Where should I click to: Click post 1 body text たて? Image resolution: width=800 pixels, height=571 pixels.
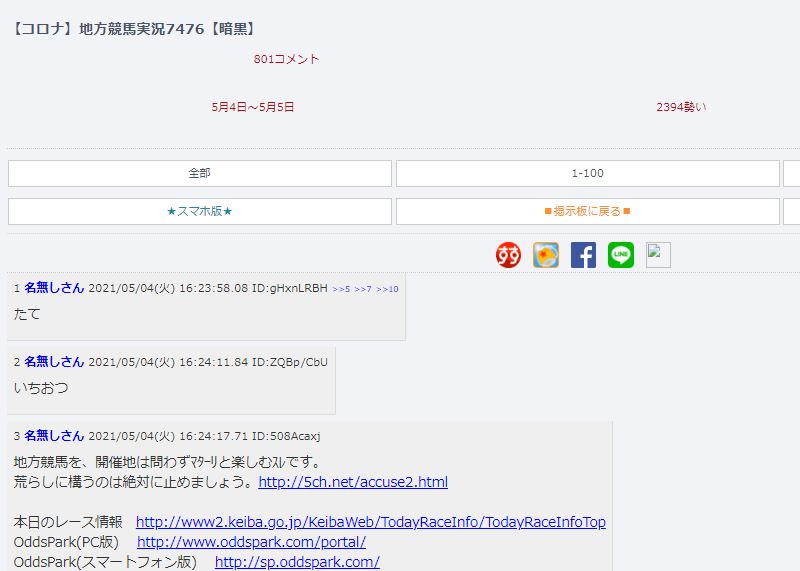27,314
